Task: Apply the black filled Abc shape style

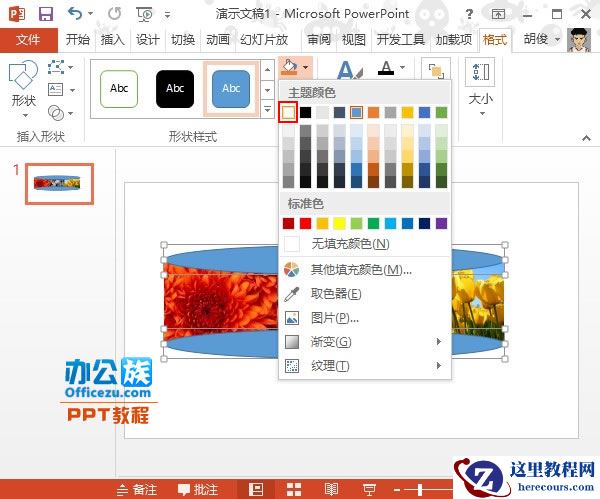Action: [x=175, y=89]
